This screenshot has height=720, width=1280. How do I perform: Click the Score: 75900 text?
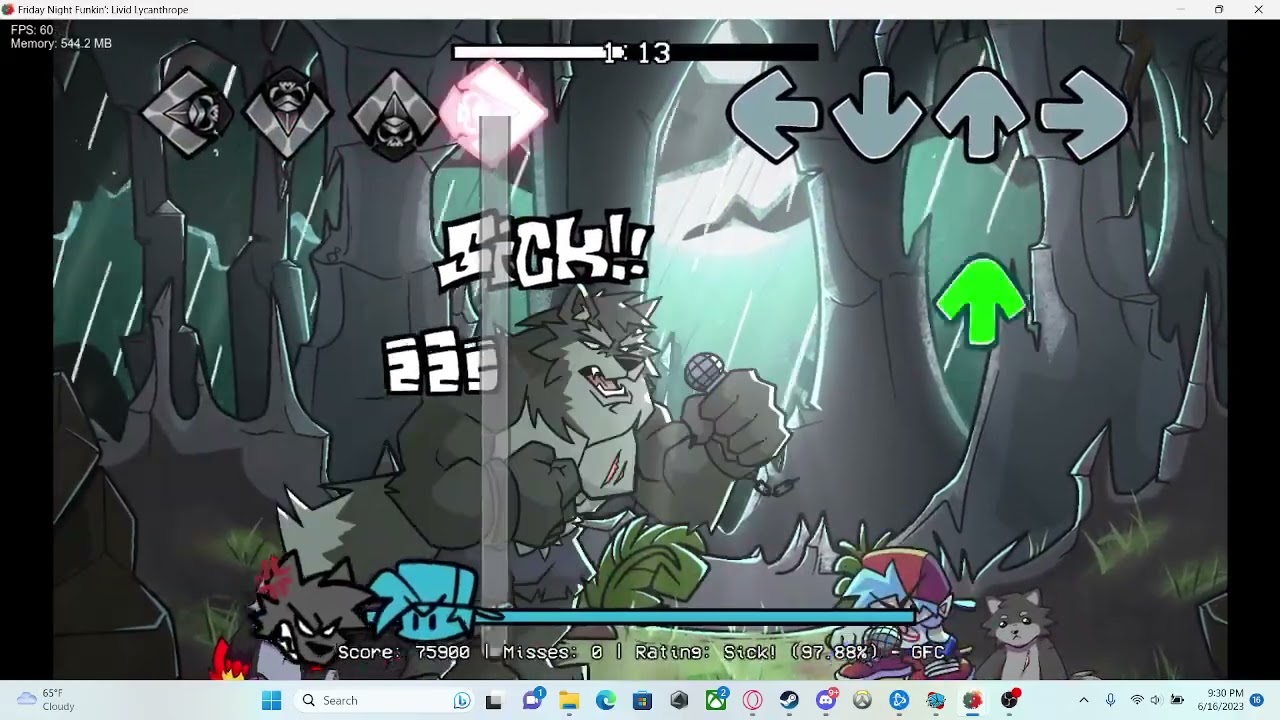click(x=404, y=652)
